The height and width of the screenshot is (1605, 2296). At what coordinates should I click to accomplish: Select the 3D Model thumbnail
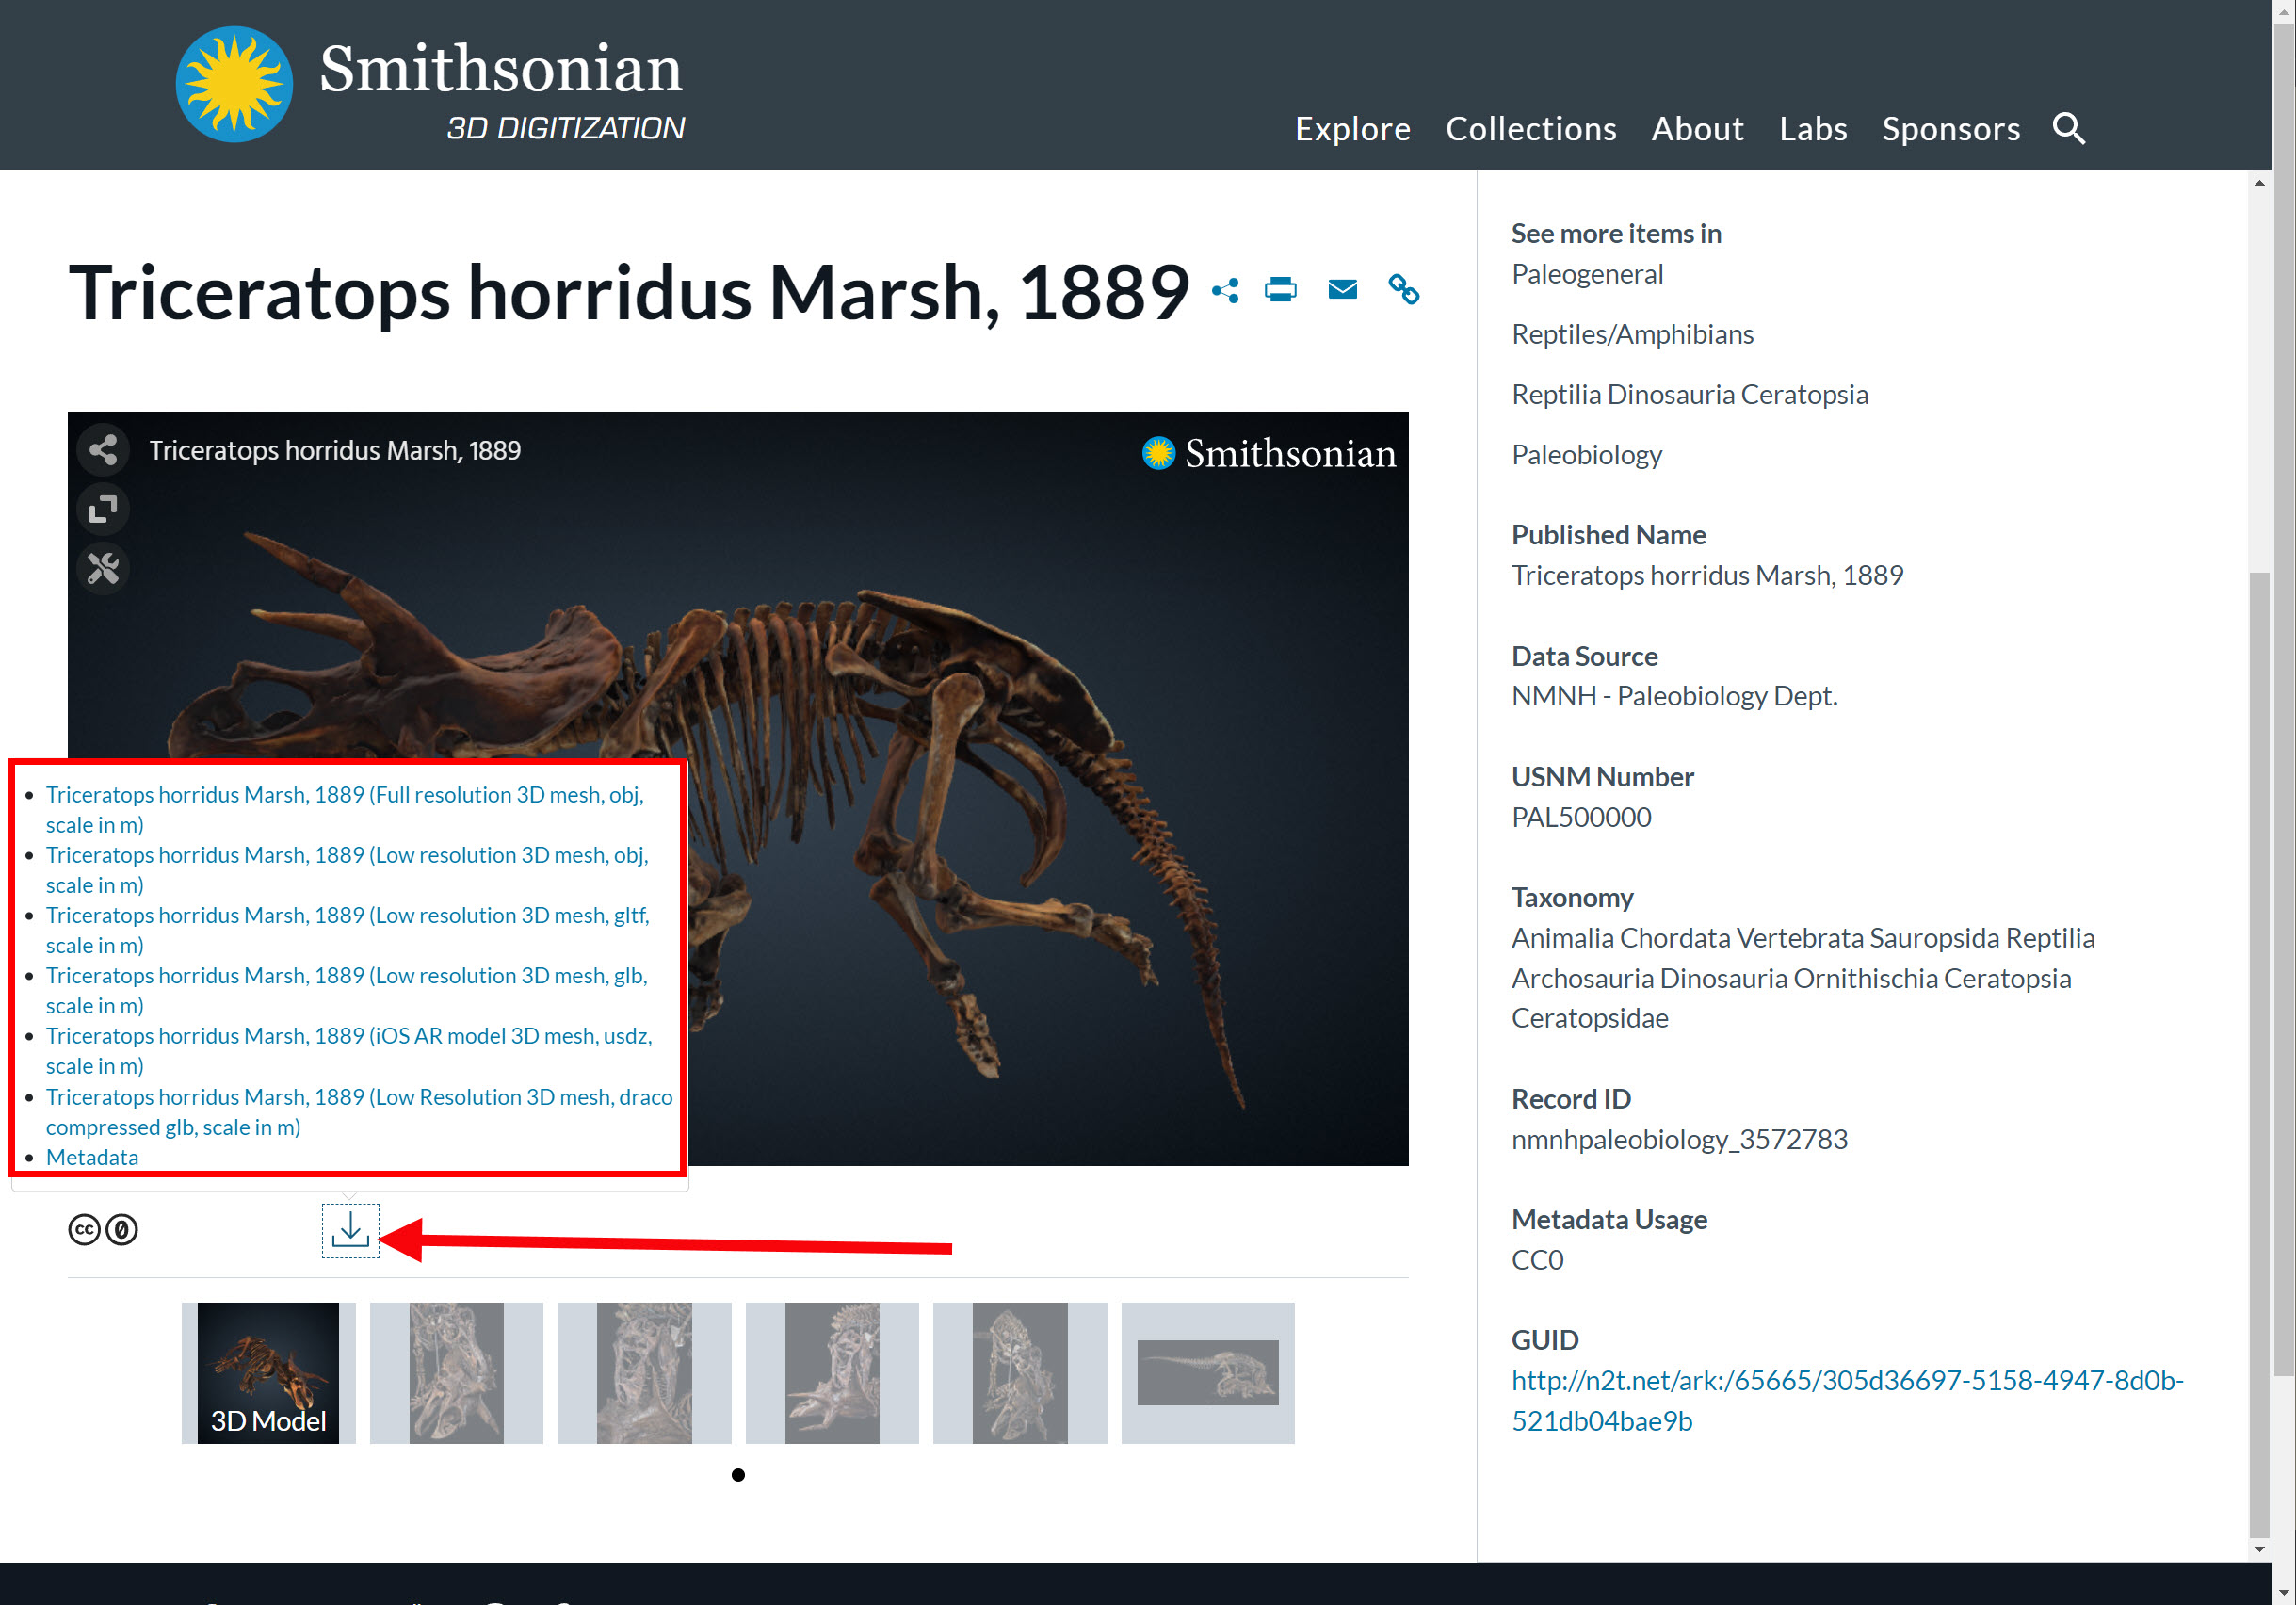coord(268,1372)
